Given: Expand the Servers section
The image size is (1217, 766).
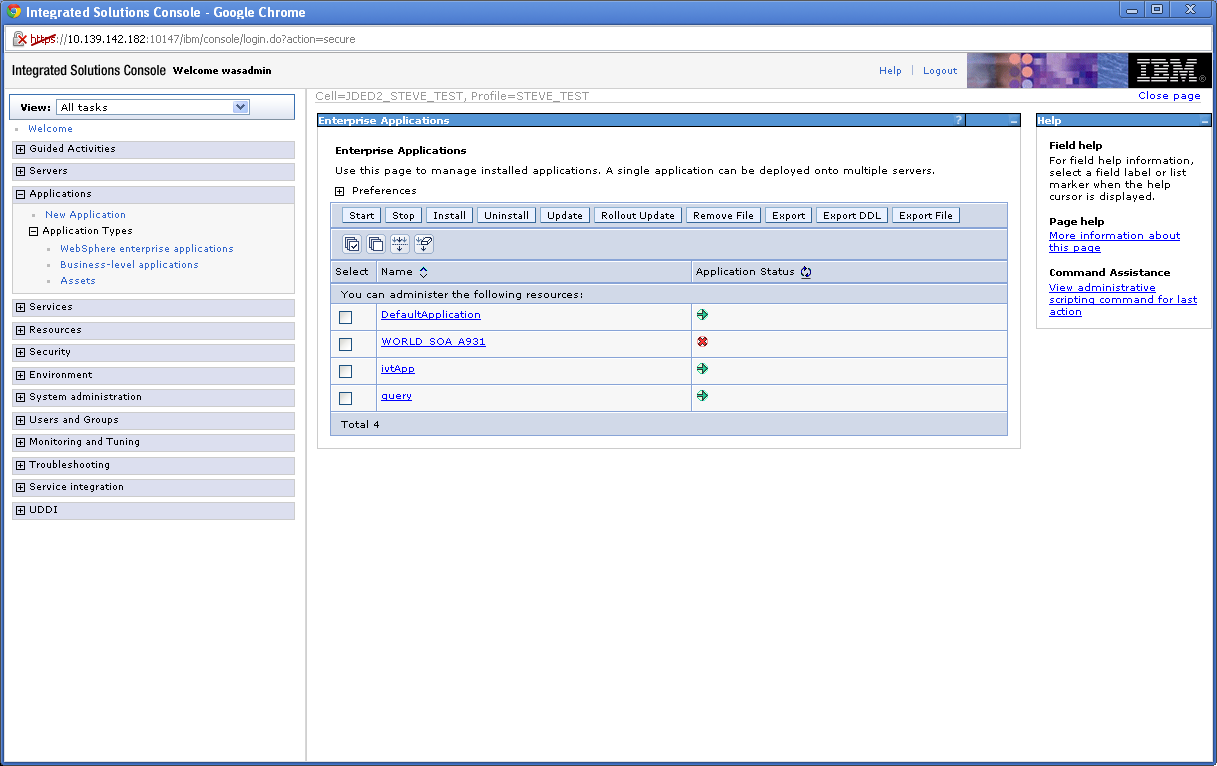Looking at the screenshot, I should [x=20, y=172].
